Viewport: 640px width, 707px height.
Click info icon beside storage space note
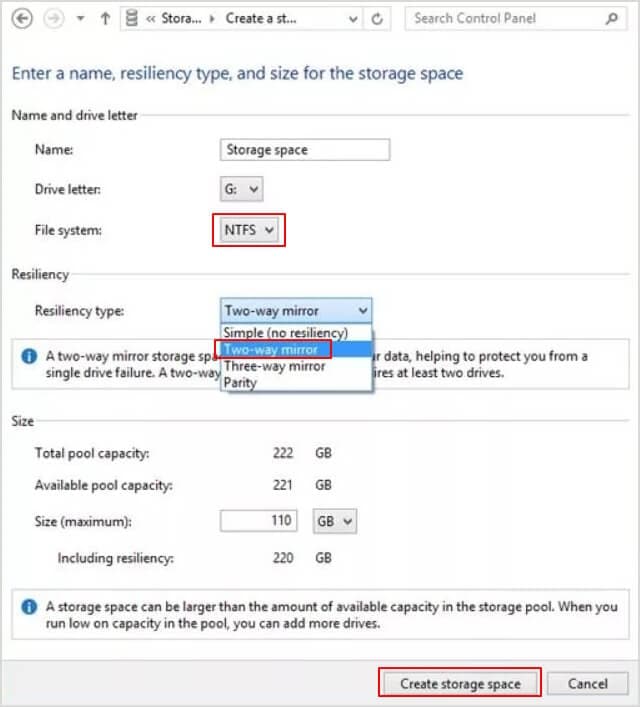(x=29, y=607)
